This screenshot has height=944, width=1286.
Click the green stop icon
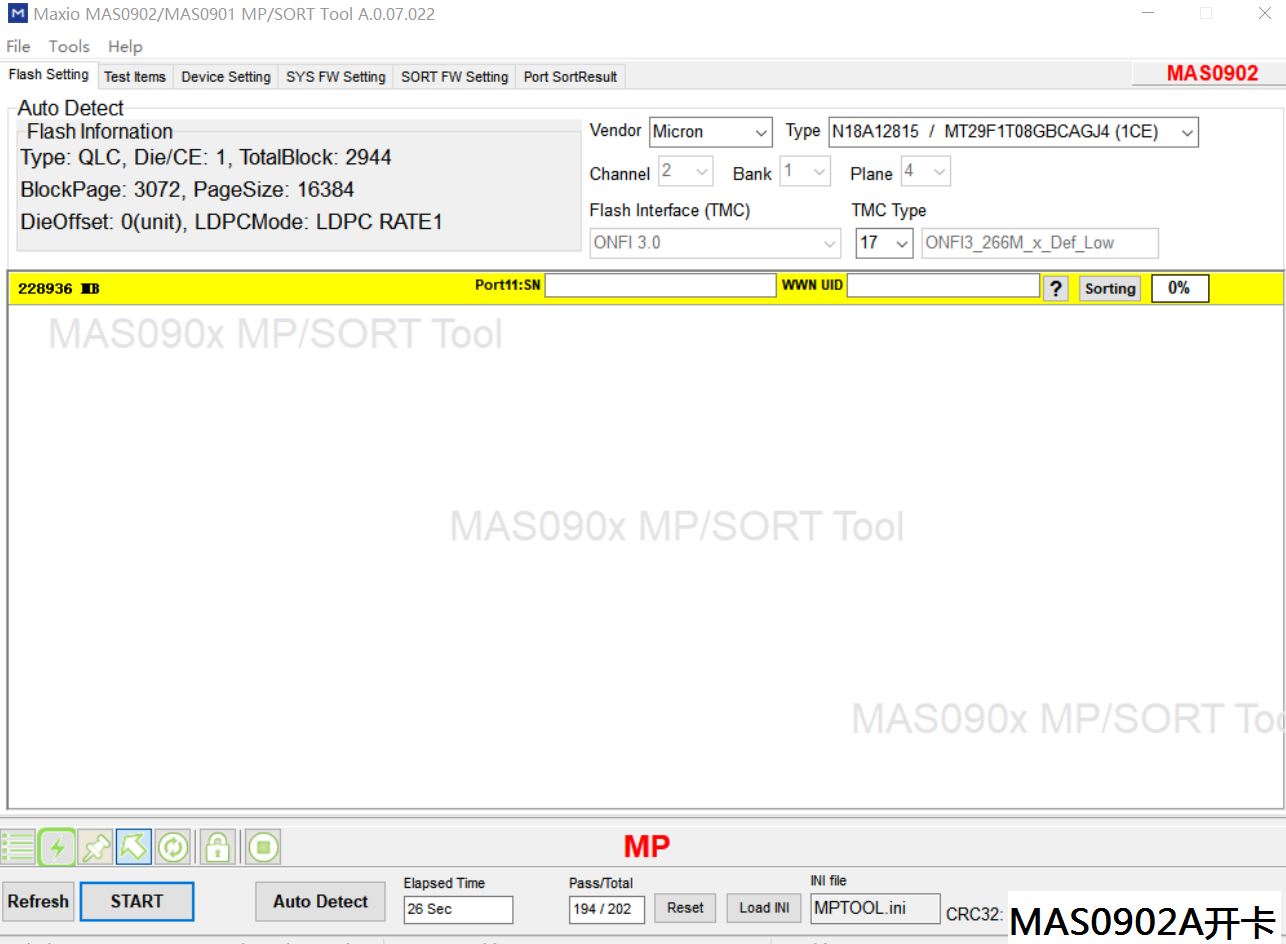click(x=263, y=847)
